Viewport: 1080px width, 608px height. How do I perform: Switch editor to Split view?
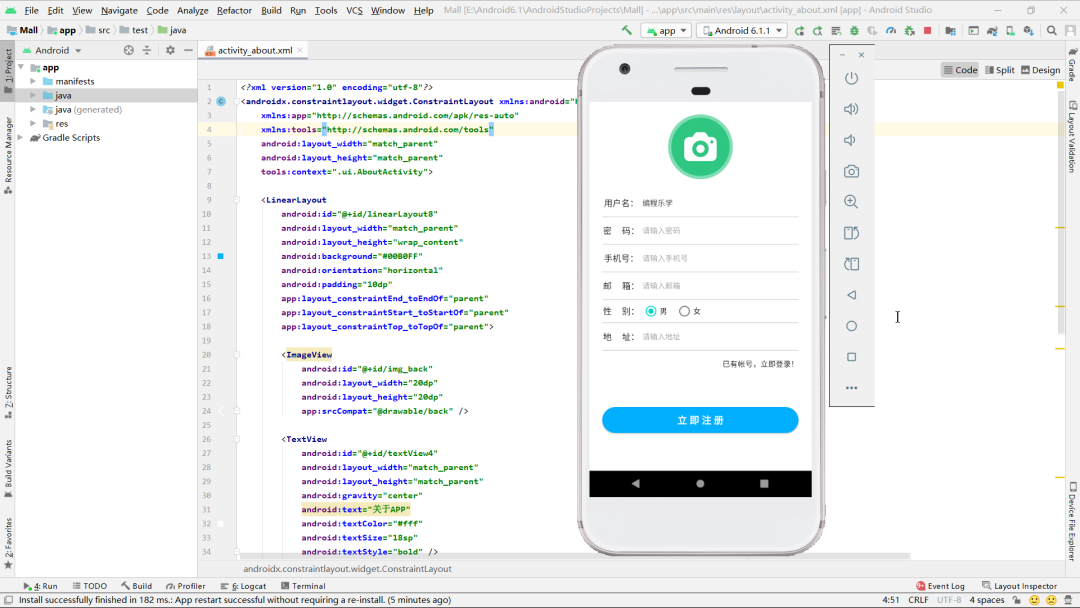point(1000,70)
